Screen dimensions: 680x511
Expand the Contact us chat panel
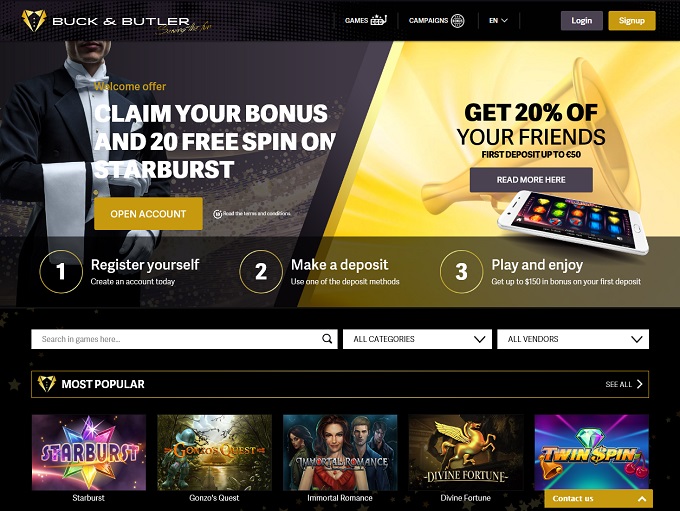click(598, 498)
